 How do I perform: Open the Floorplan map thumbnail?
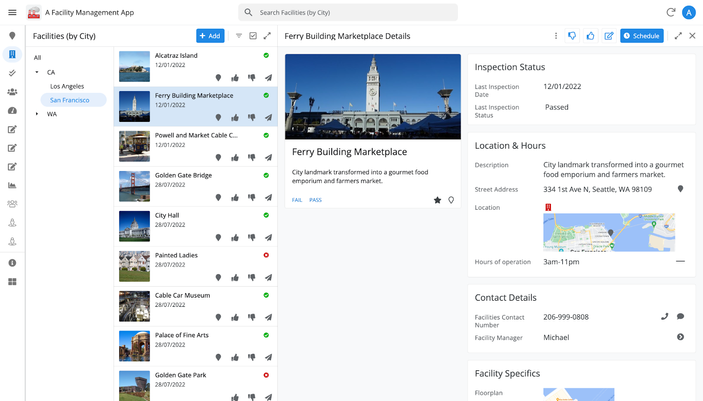pyautogui.click(x=578, y=394)
